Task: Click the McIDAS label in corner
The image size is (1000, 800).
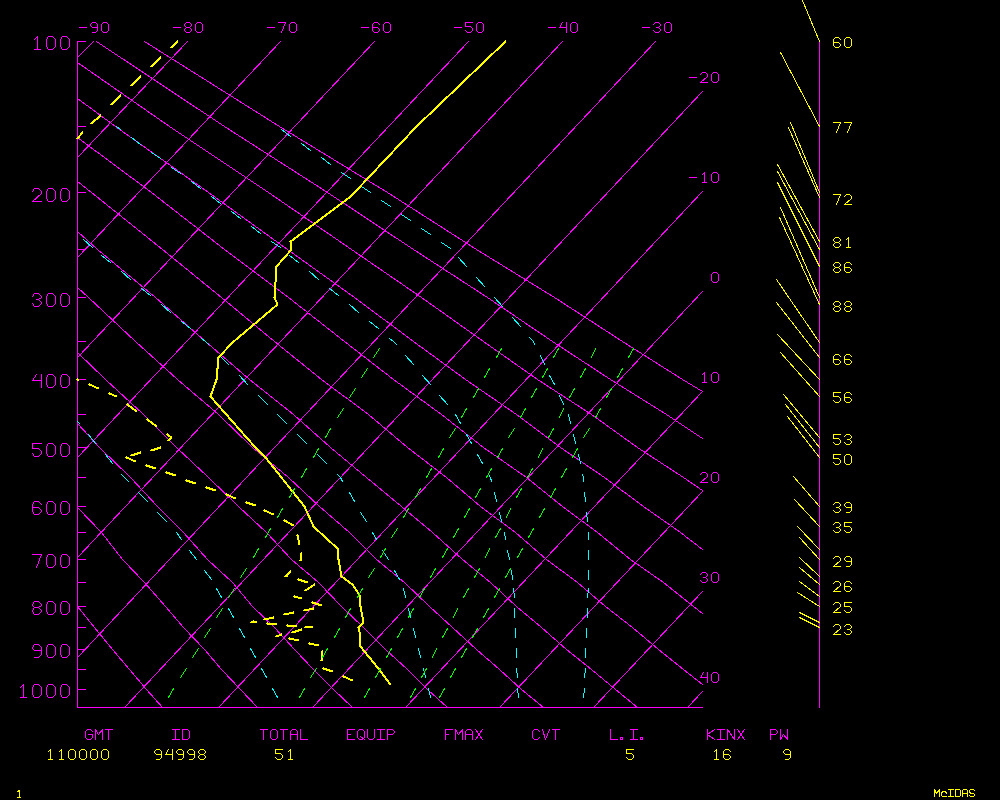Action: (954, 793)
